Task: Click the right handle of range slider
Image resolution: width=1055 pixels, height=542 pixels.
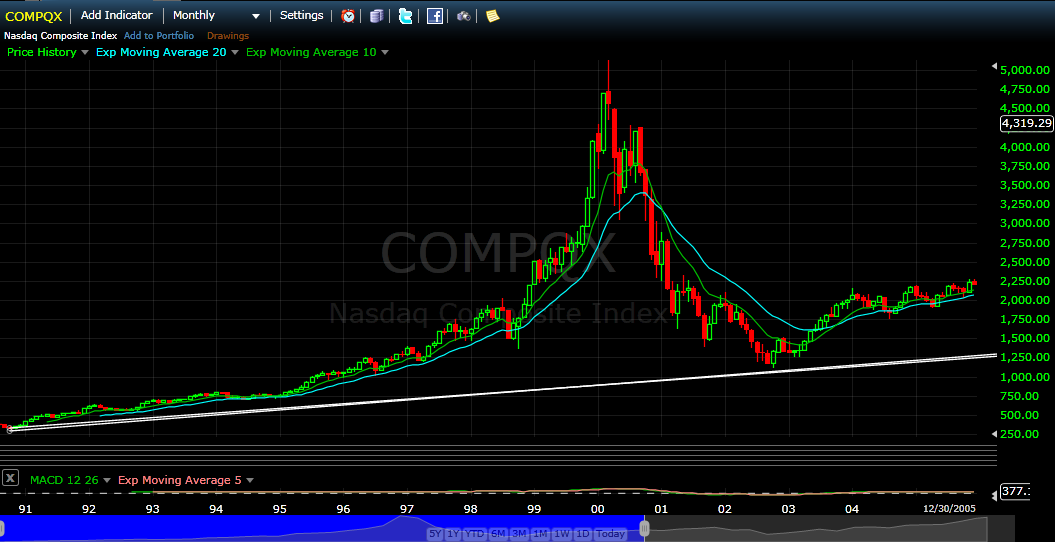Action: (x=644, y=529)
